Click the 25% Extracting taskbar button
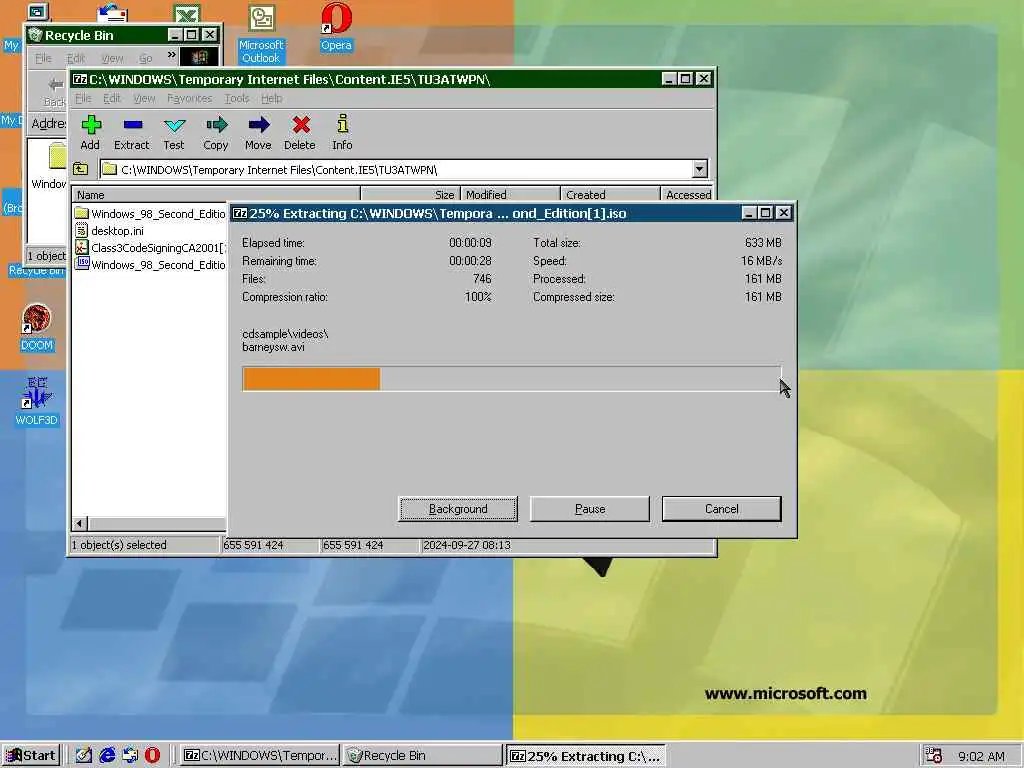The image size is (1024, 768). (x=586, y=756)
